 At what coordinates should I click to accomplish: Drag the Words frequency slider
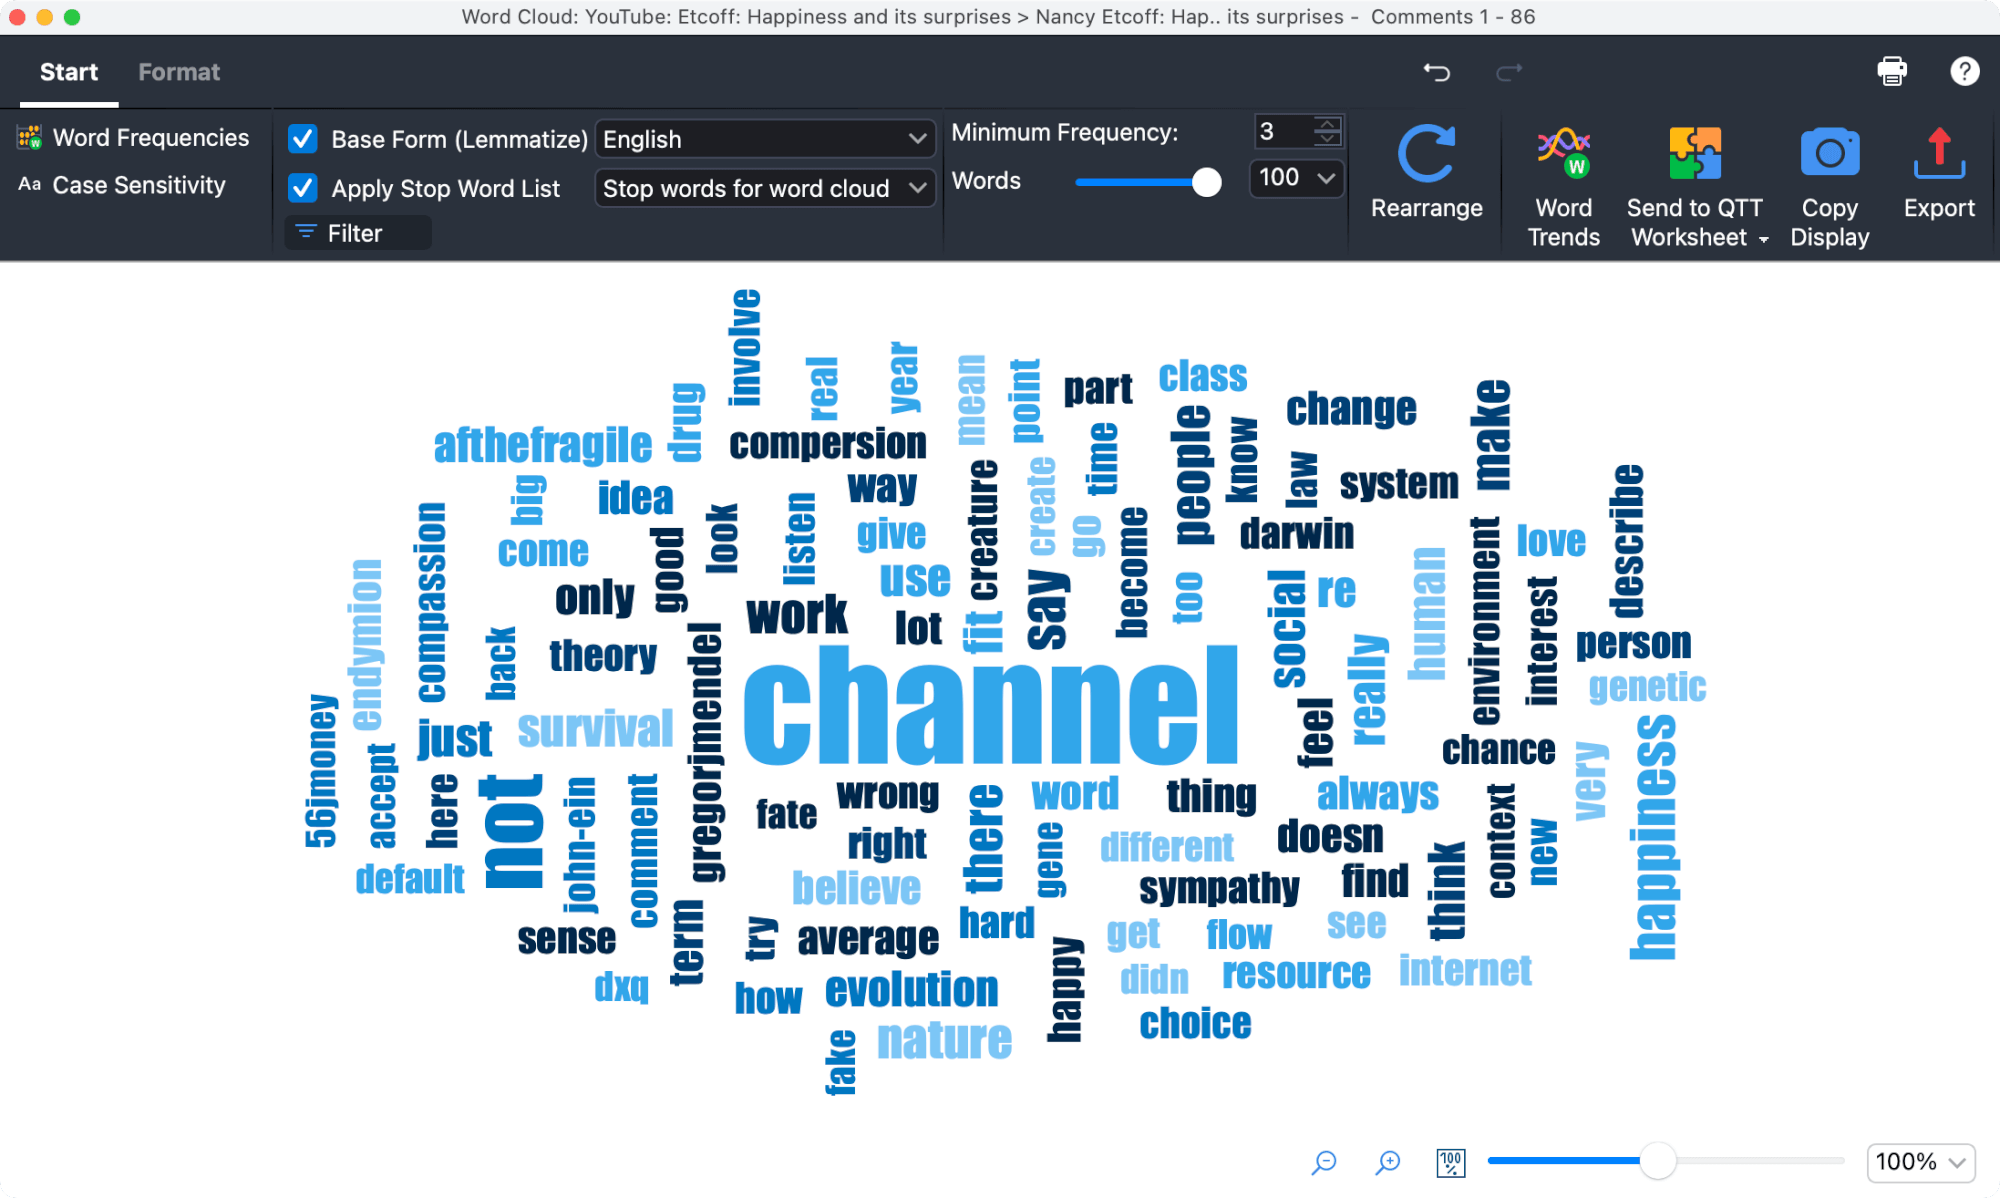click(1207, 178)
